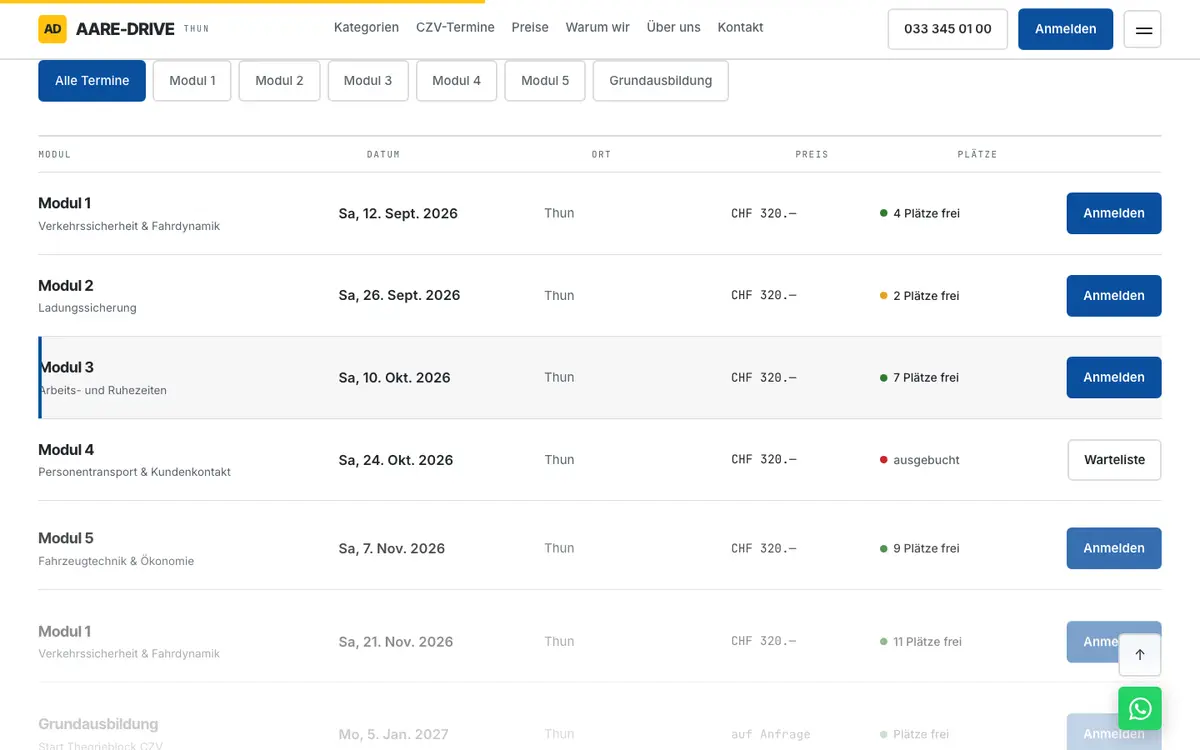The image size is (1200, 750).
Task: Open the Warum wir nav link
Action: click(598, 28)
